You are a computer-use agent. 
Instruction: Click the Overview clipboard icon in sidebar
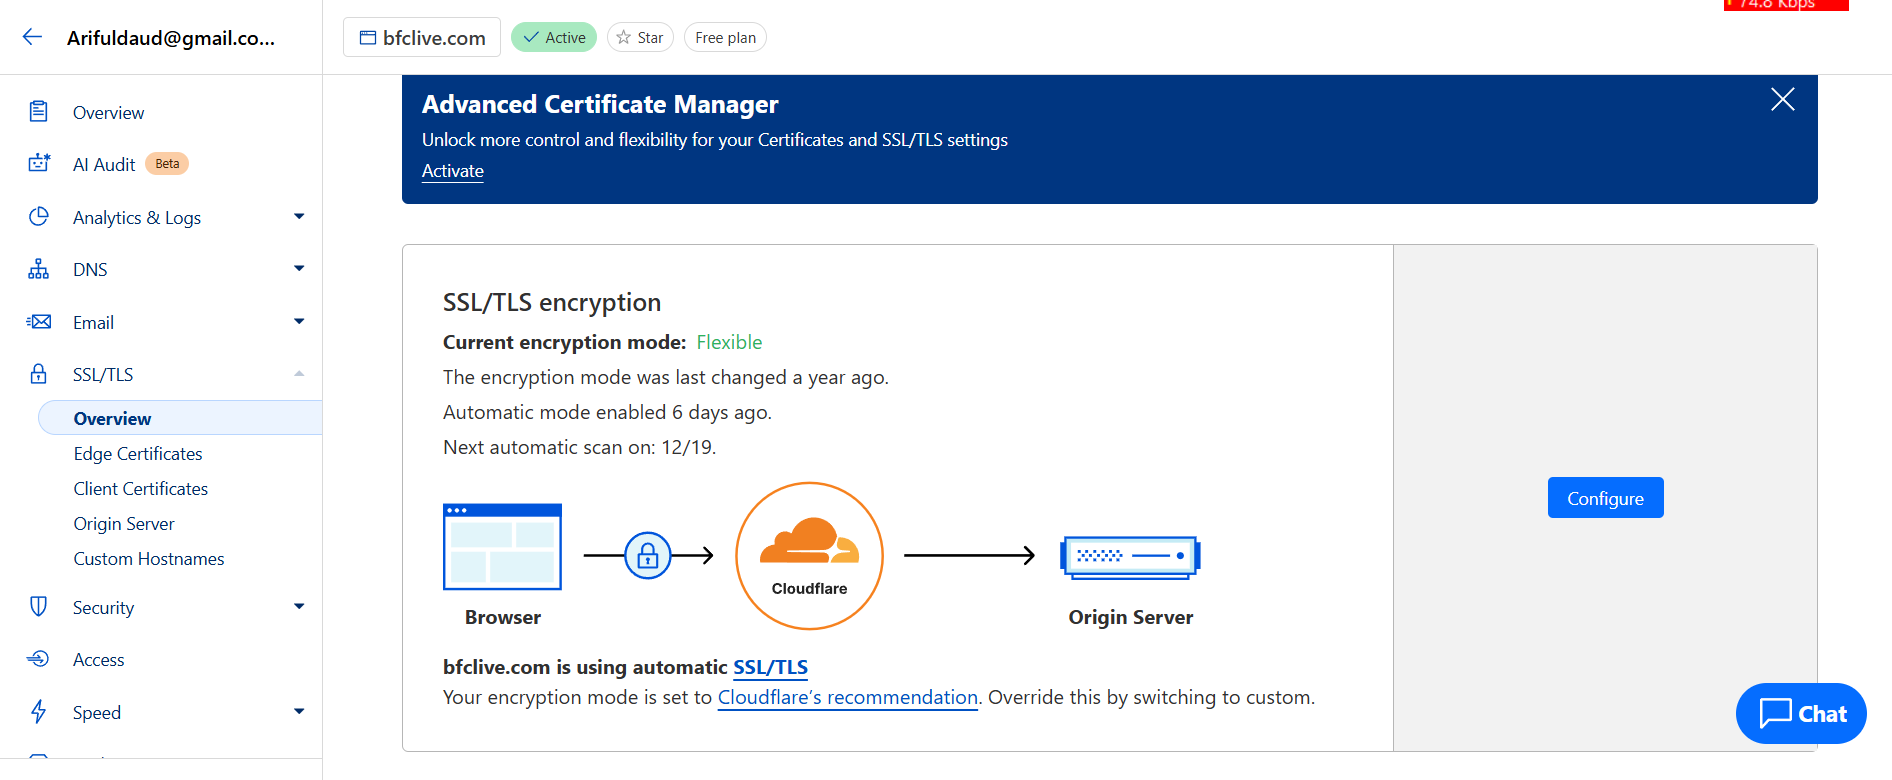pos(39,111)
